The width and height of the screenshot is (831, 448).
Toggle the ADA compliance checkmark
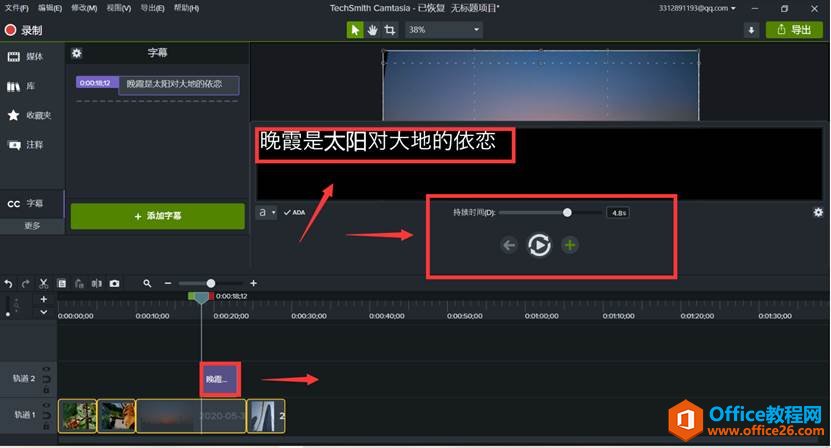[294, 213]
